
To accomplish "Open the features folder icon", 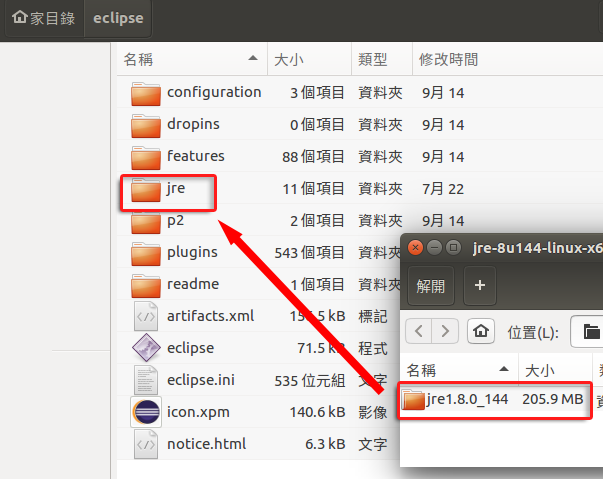I will coord(145,157).
